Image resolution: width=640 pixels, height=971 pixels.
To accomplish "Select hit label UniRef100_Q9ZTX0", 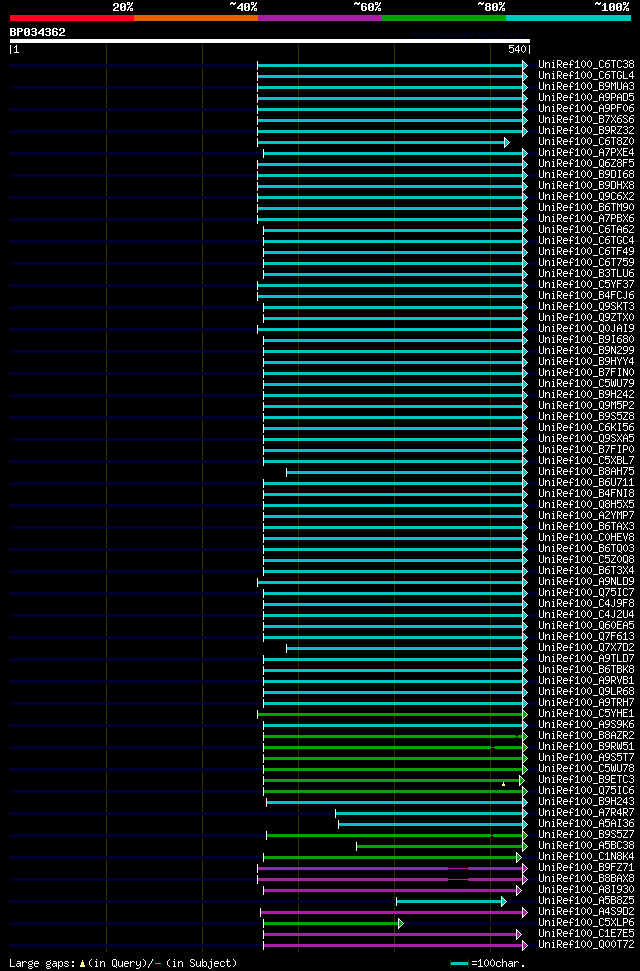I will tap(586, 318).
